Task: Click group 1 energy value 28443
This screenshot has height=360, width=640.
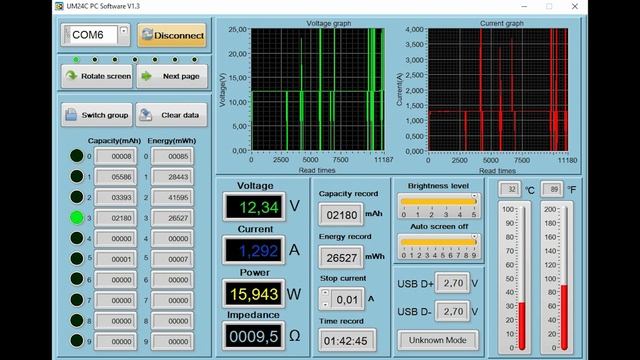Action: pos(172,177)
